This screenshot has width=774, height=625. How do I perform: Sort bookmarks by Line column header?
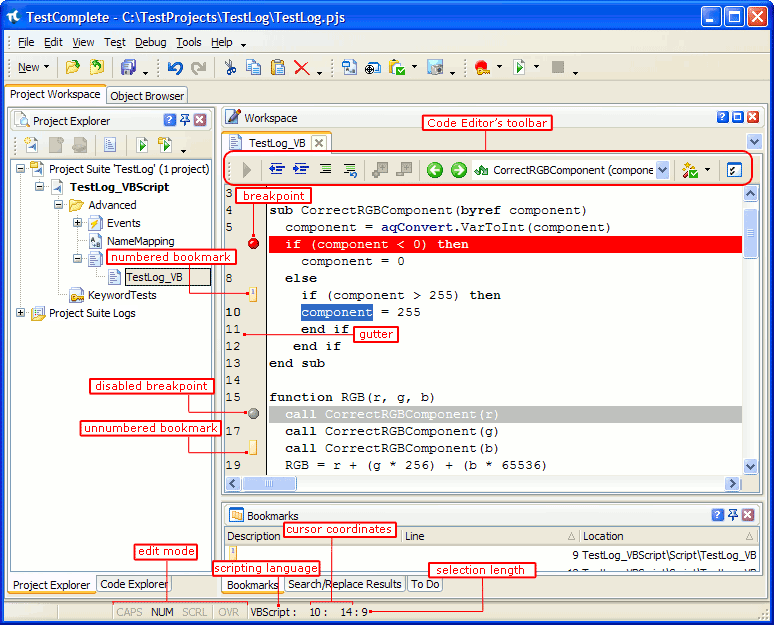pos(490,536)
